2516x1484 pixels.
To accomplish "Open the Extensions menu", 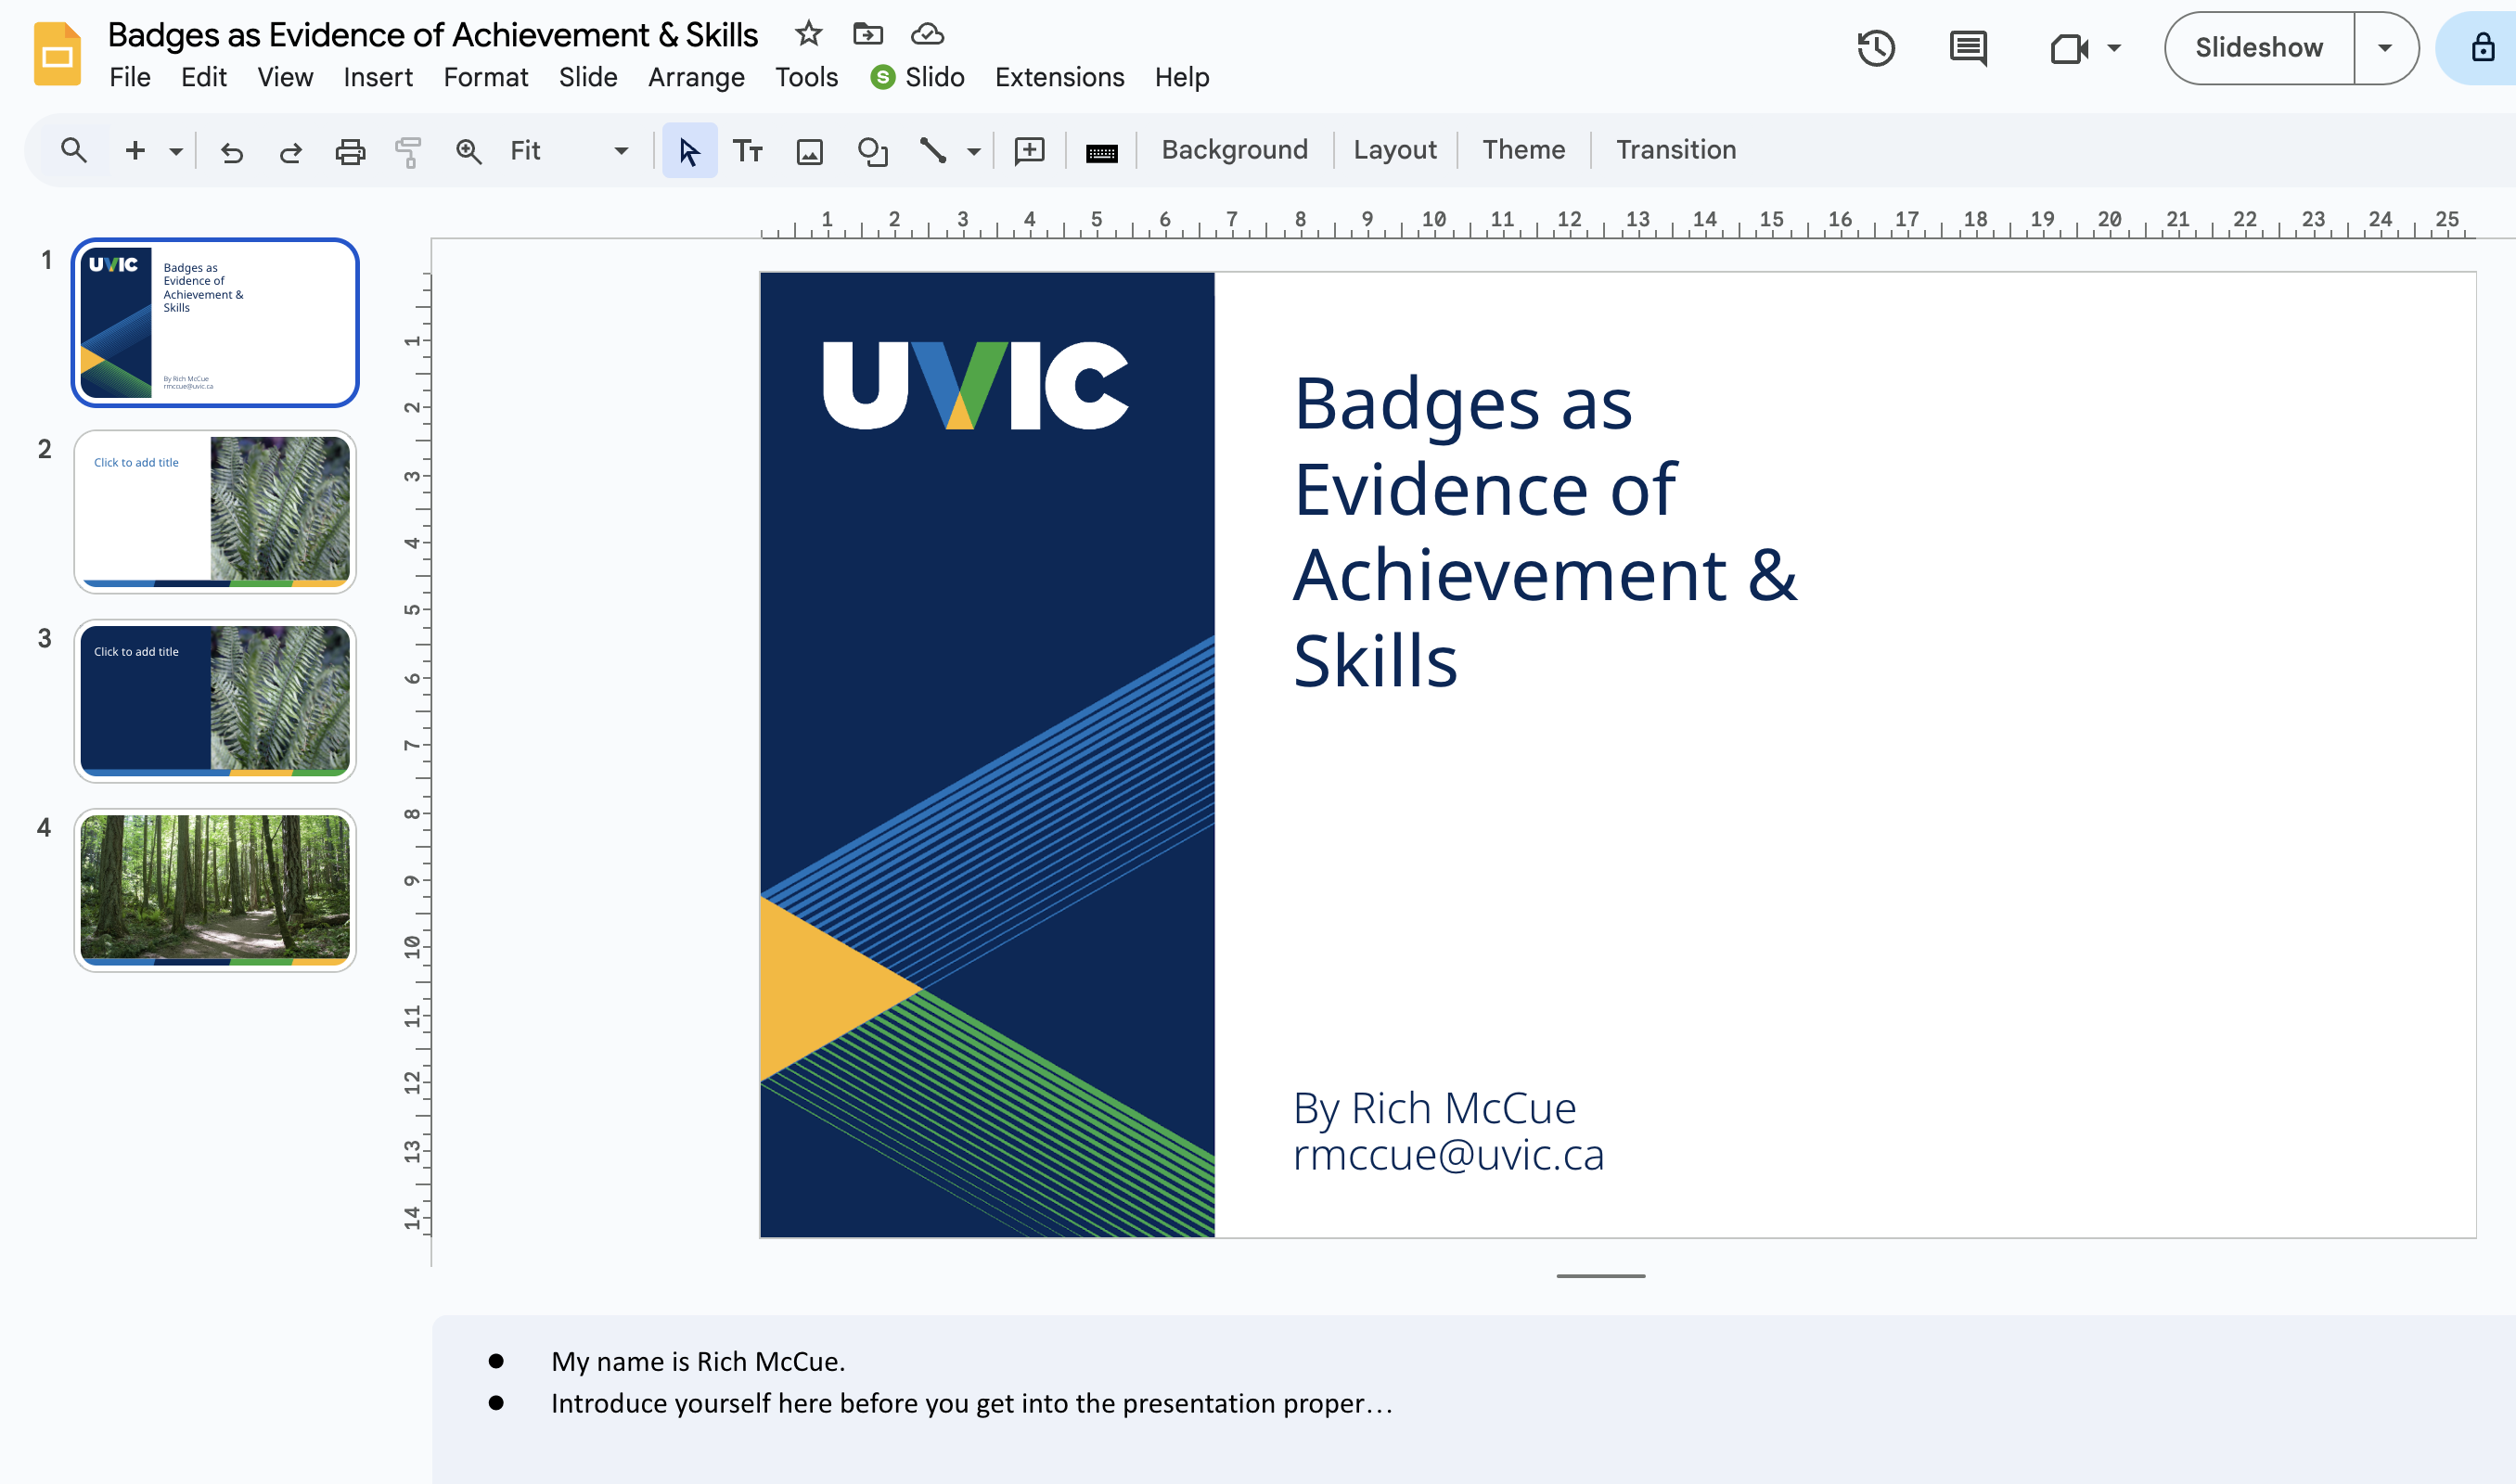I will click(1059, 77).
